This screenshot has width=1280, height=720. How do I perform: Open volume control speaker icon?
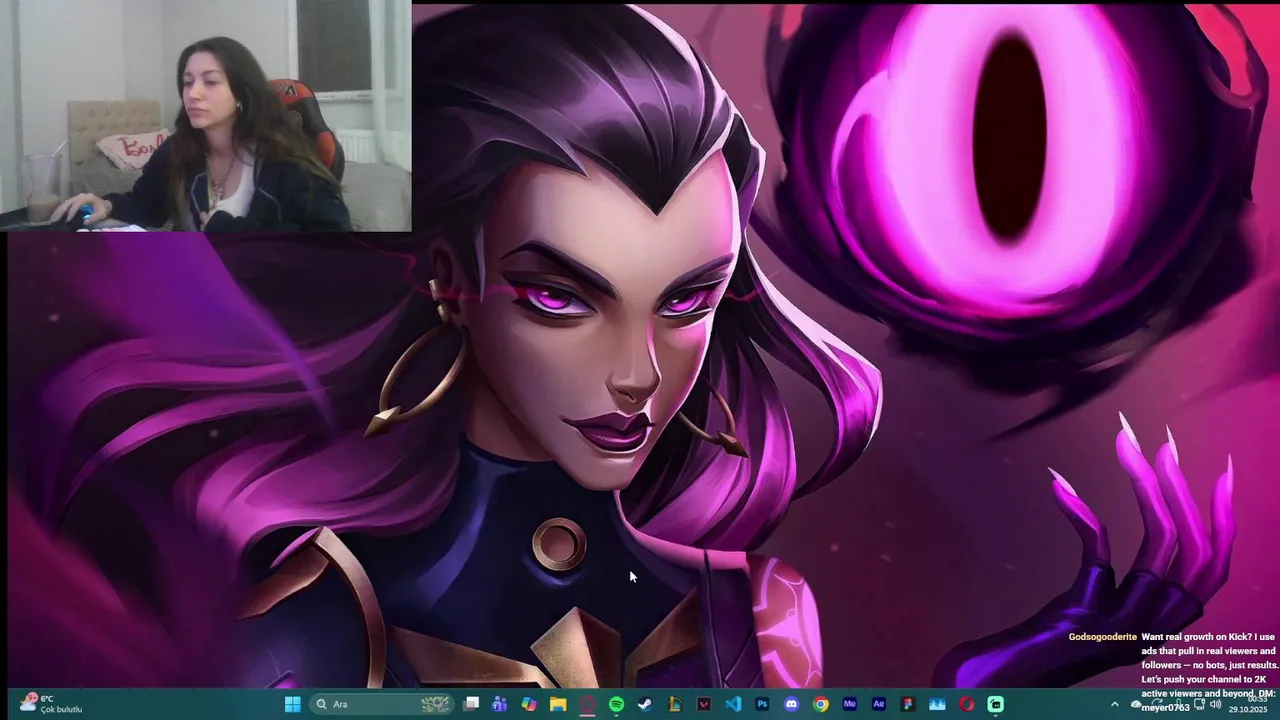coord(1215,704)
